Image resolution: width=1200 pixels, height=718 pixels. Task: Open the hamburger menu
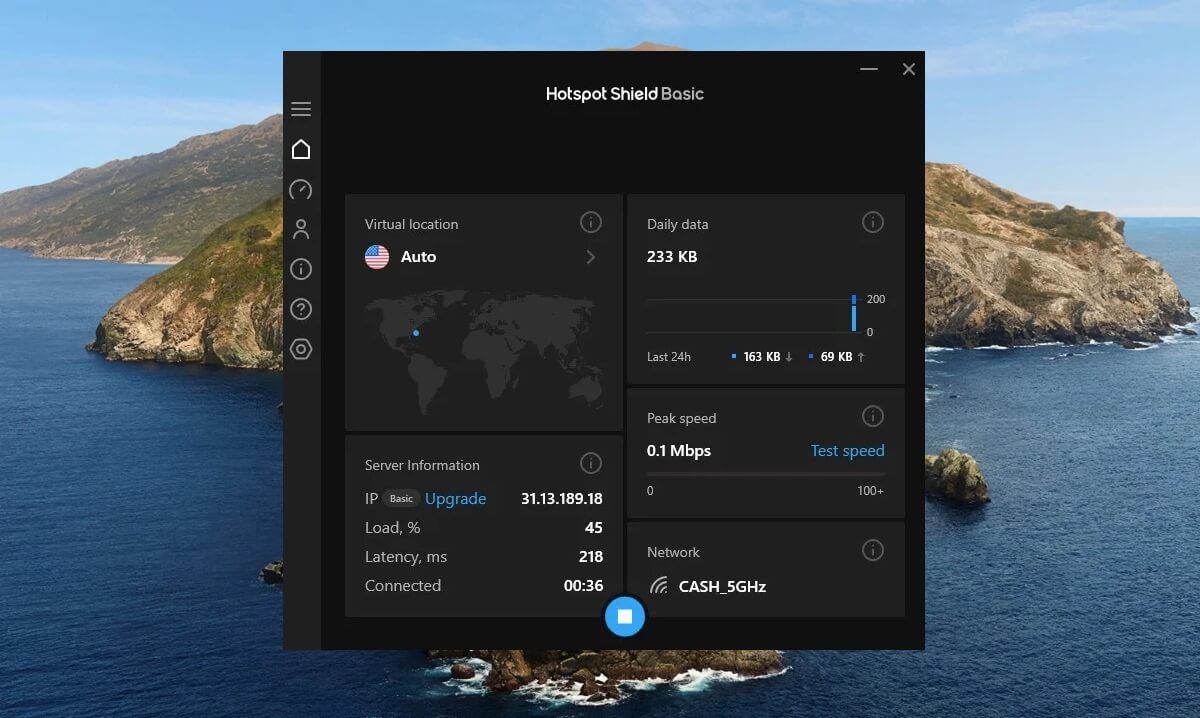click(x=301, y=108)
